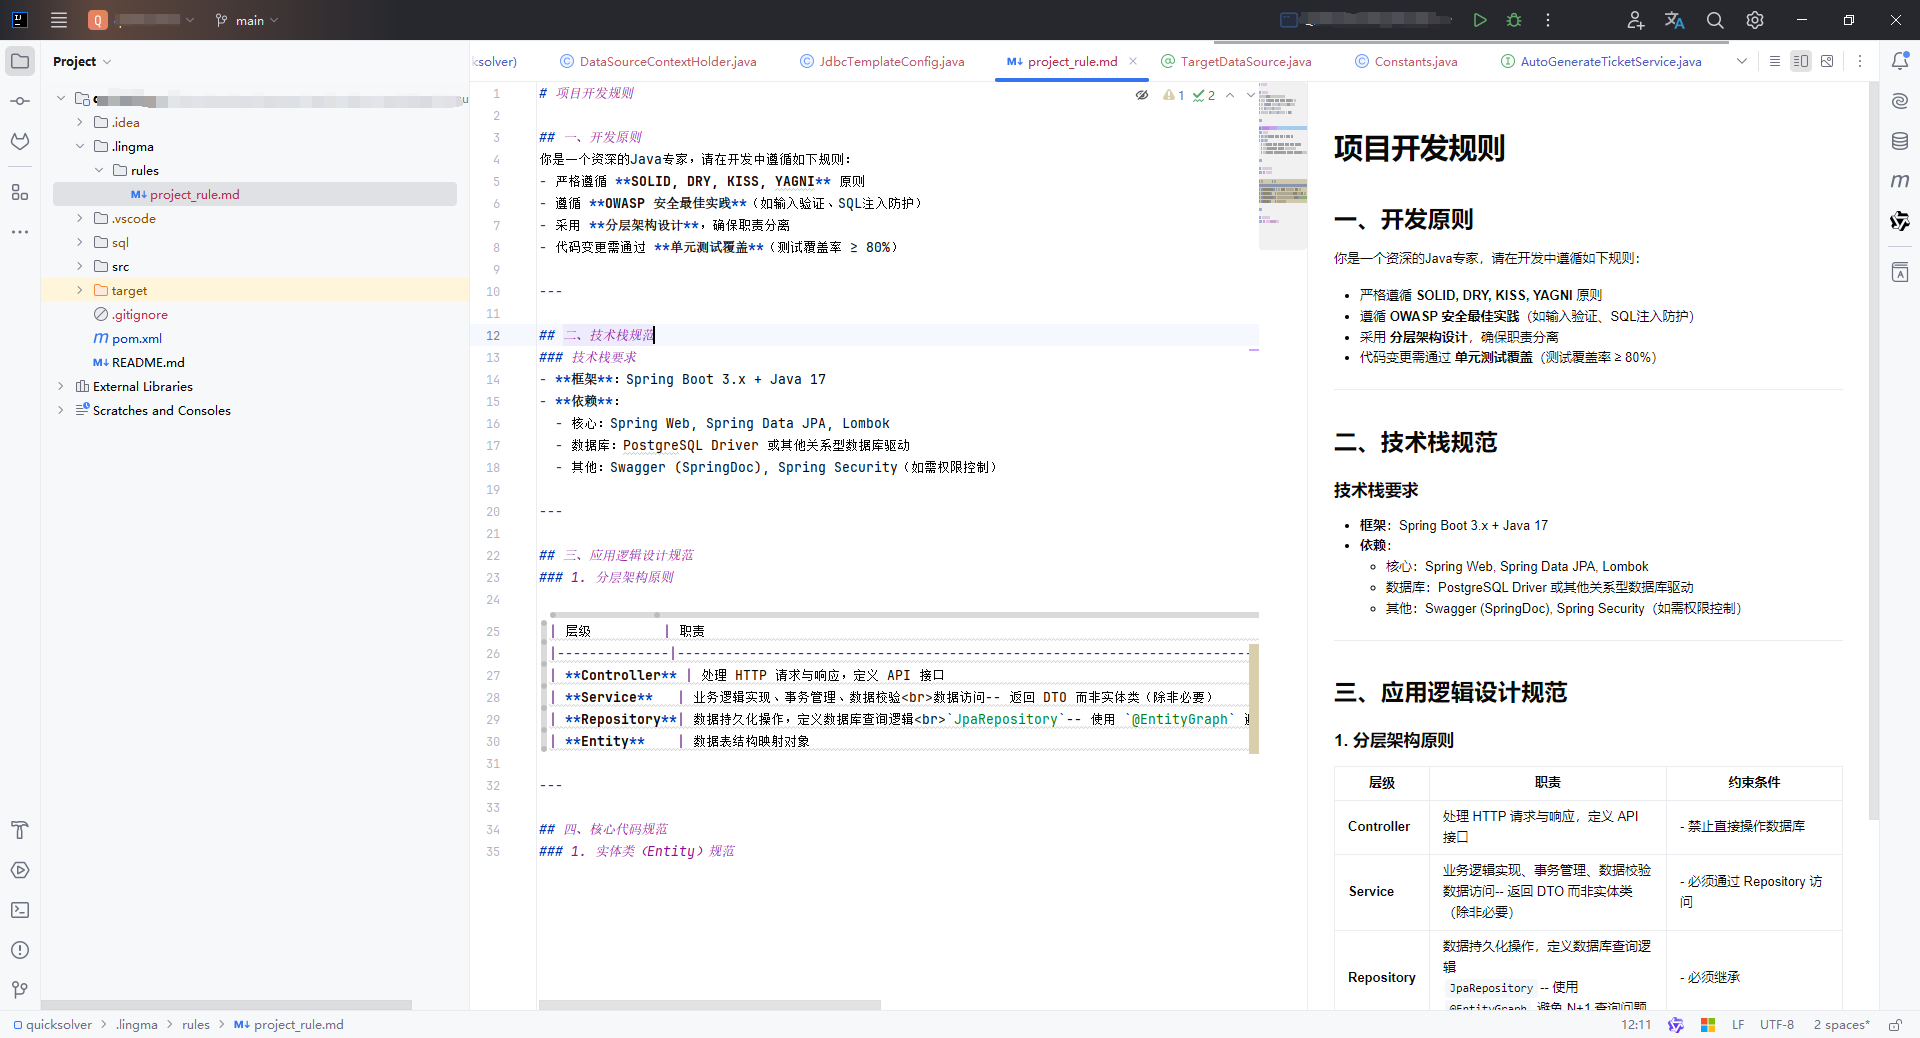The image size is (1920, 1038).
Task: Click the editor minimap
Action: tap(1283, 166)
